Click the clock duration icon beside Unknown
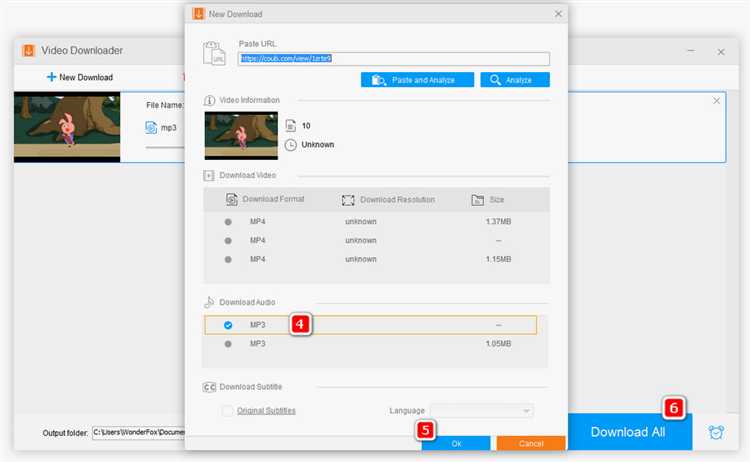 [x=290, y=145]
